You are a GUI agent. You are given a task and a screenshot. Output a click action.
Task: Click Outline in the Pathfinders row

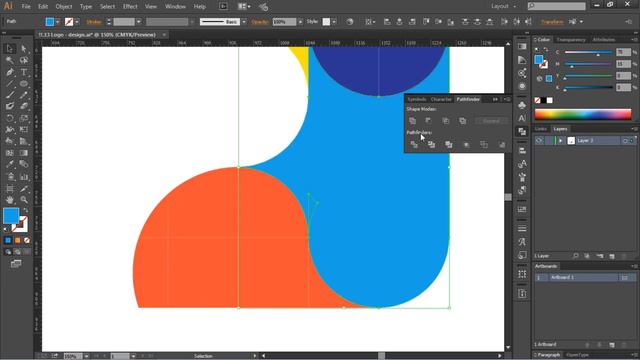tap(484, 144)
